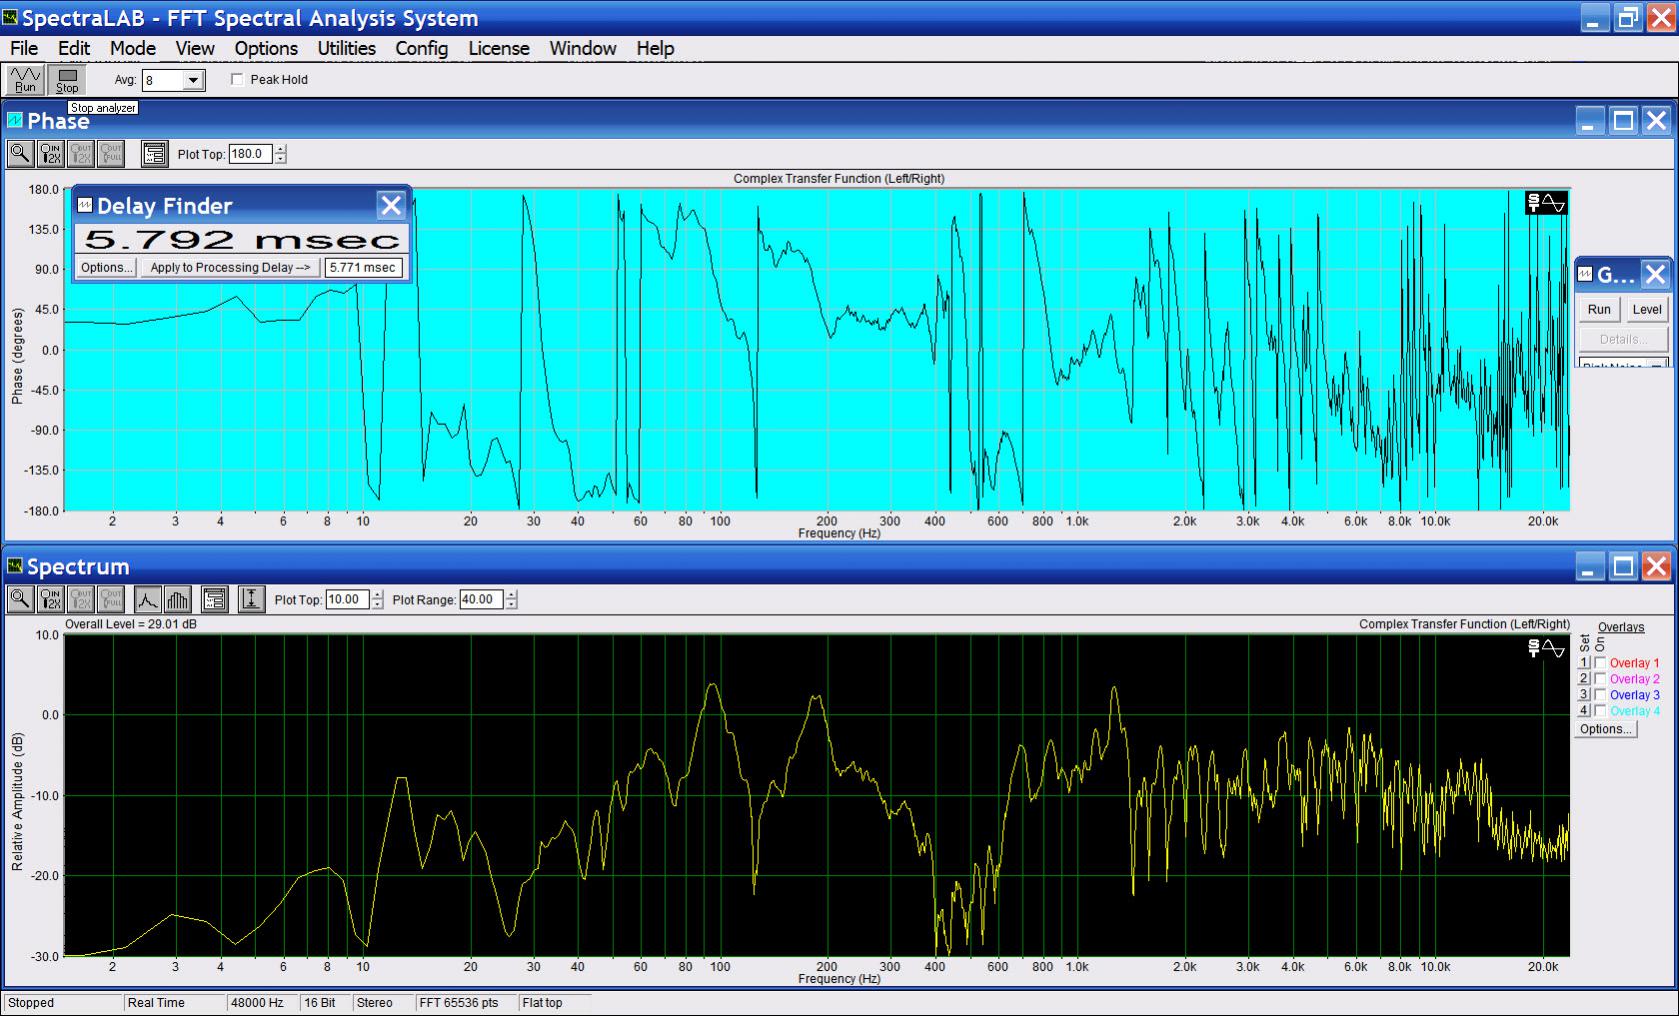Click the Run analyzer sine-wave button
Viewport: 1679px width, 1016px height.
(25, 79)
